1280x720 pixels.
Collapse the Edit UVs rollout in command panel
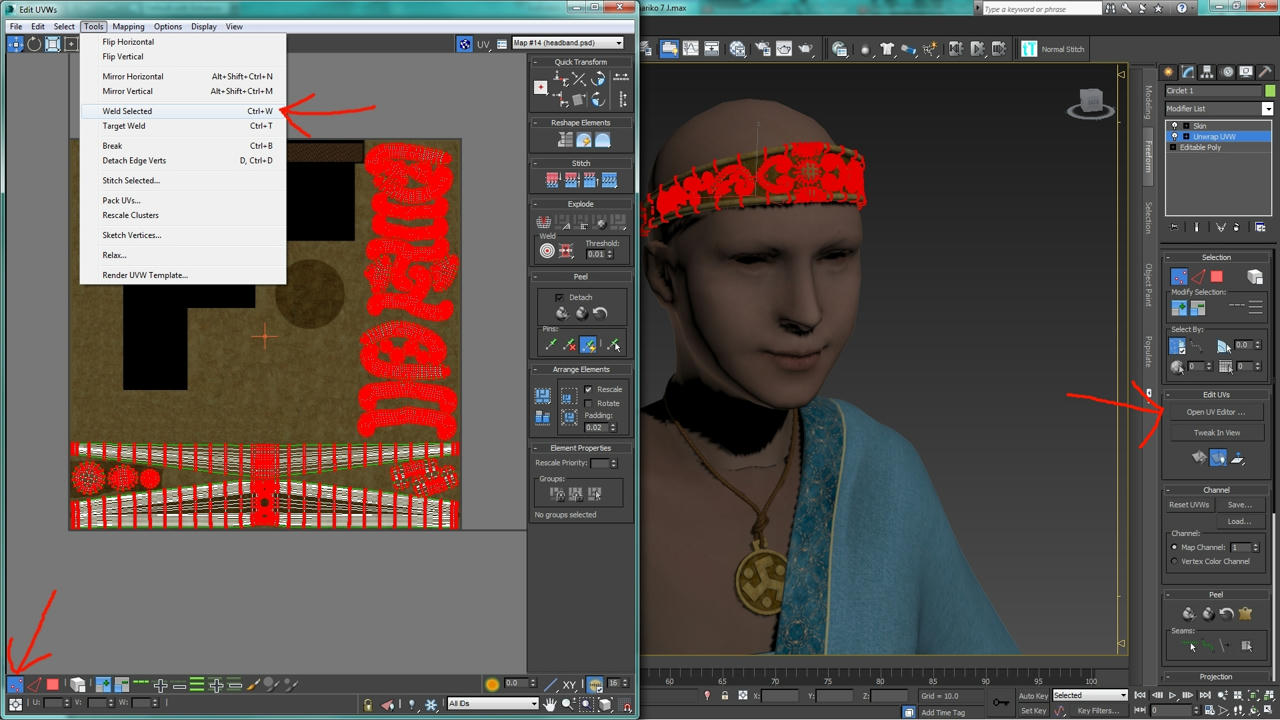click(1216, 395)
